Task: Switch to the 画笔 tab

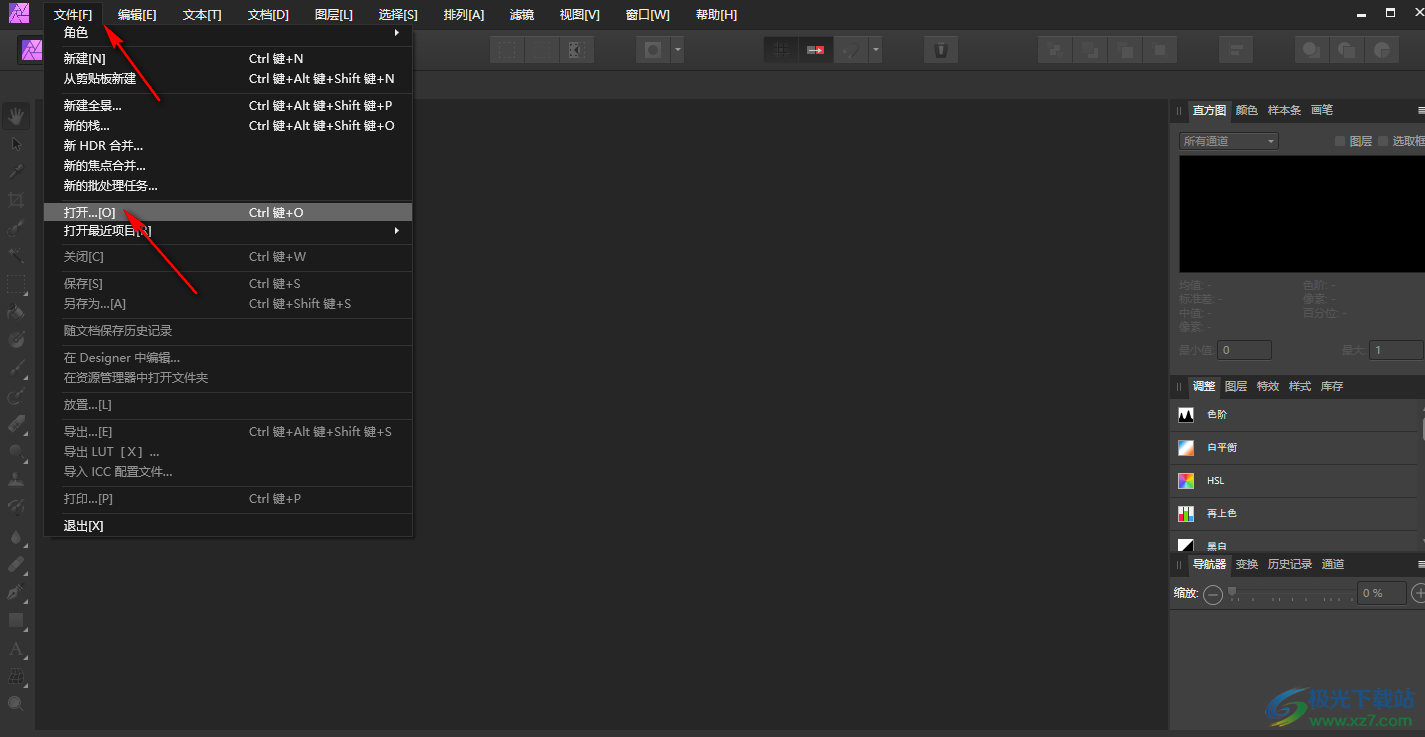Action: [1322, 110]
